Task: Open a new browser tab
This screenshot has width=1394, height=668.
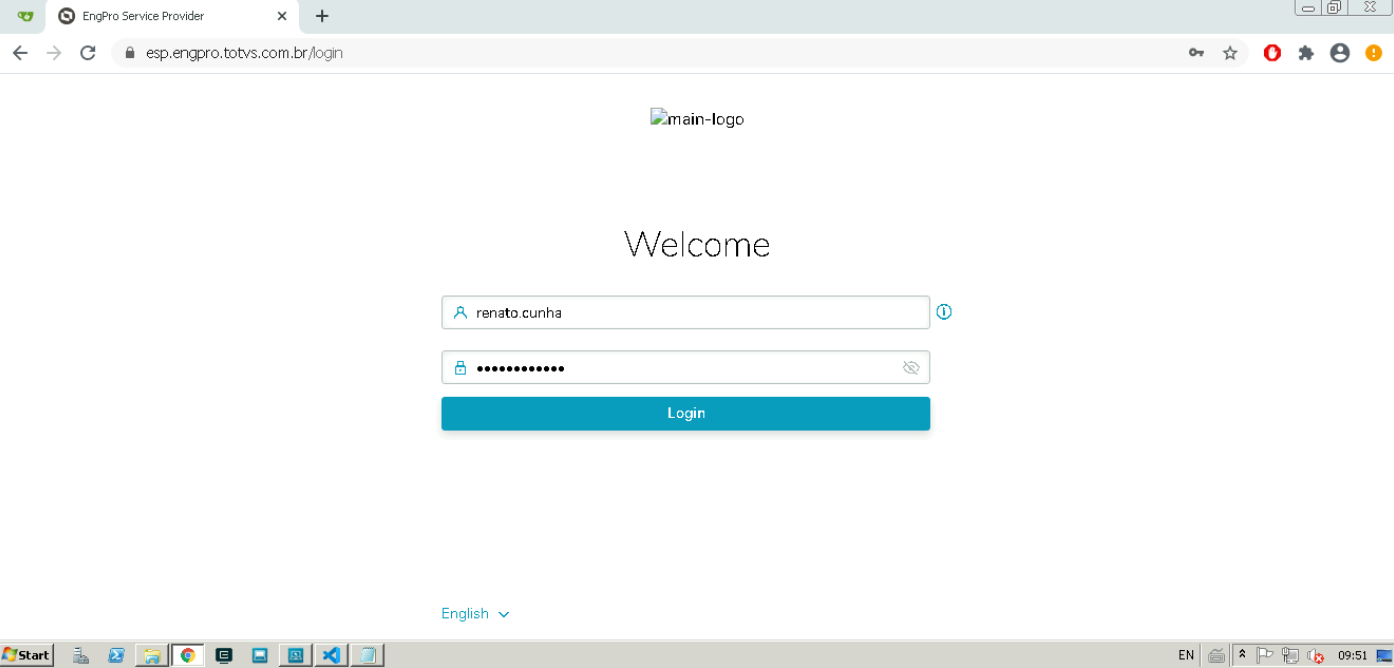Action: click(322, 16)
